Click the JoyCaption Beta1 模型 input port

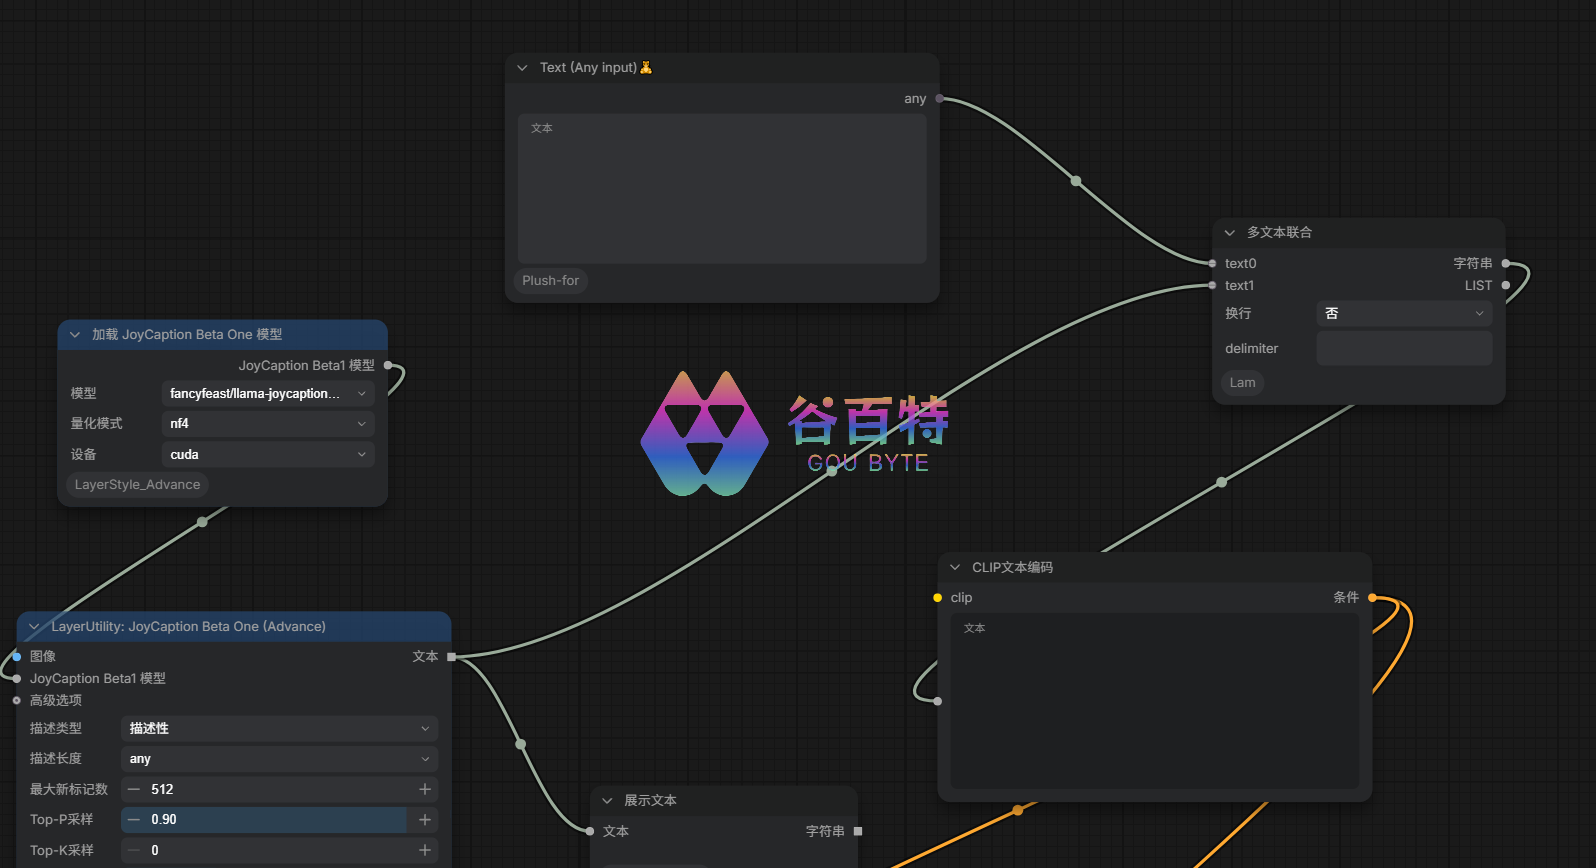pyautogui.click(x=17, y=679)
